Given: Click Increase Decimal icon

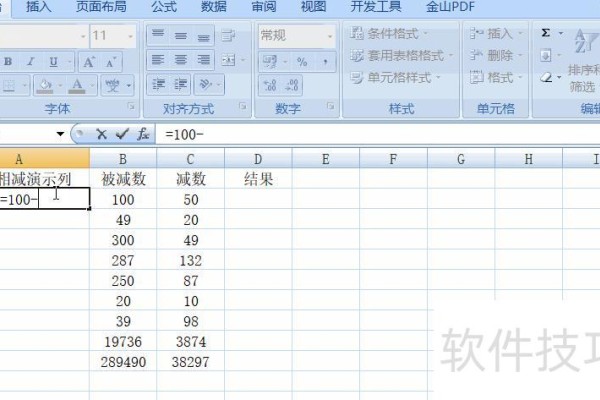Looking at the screenshot, I should 270,85.
